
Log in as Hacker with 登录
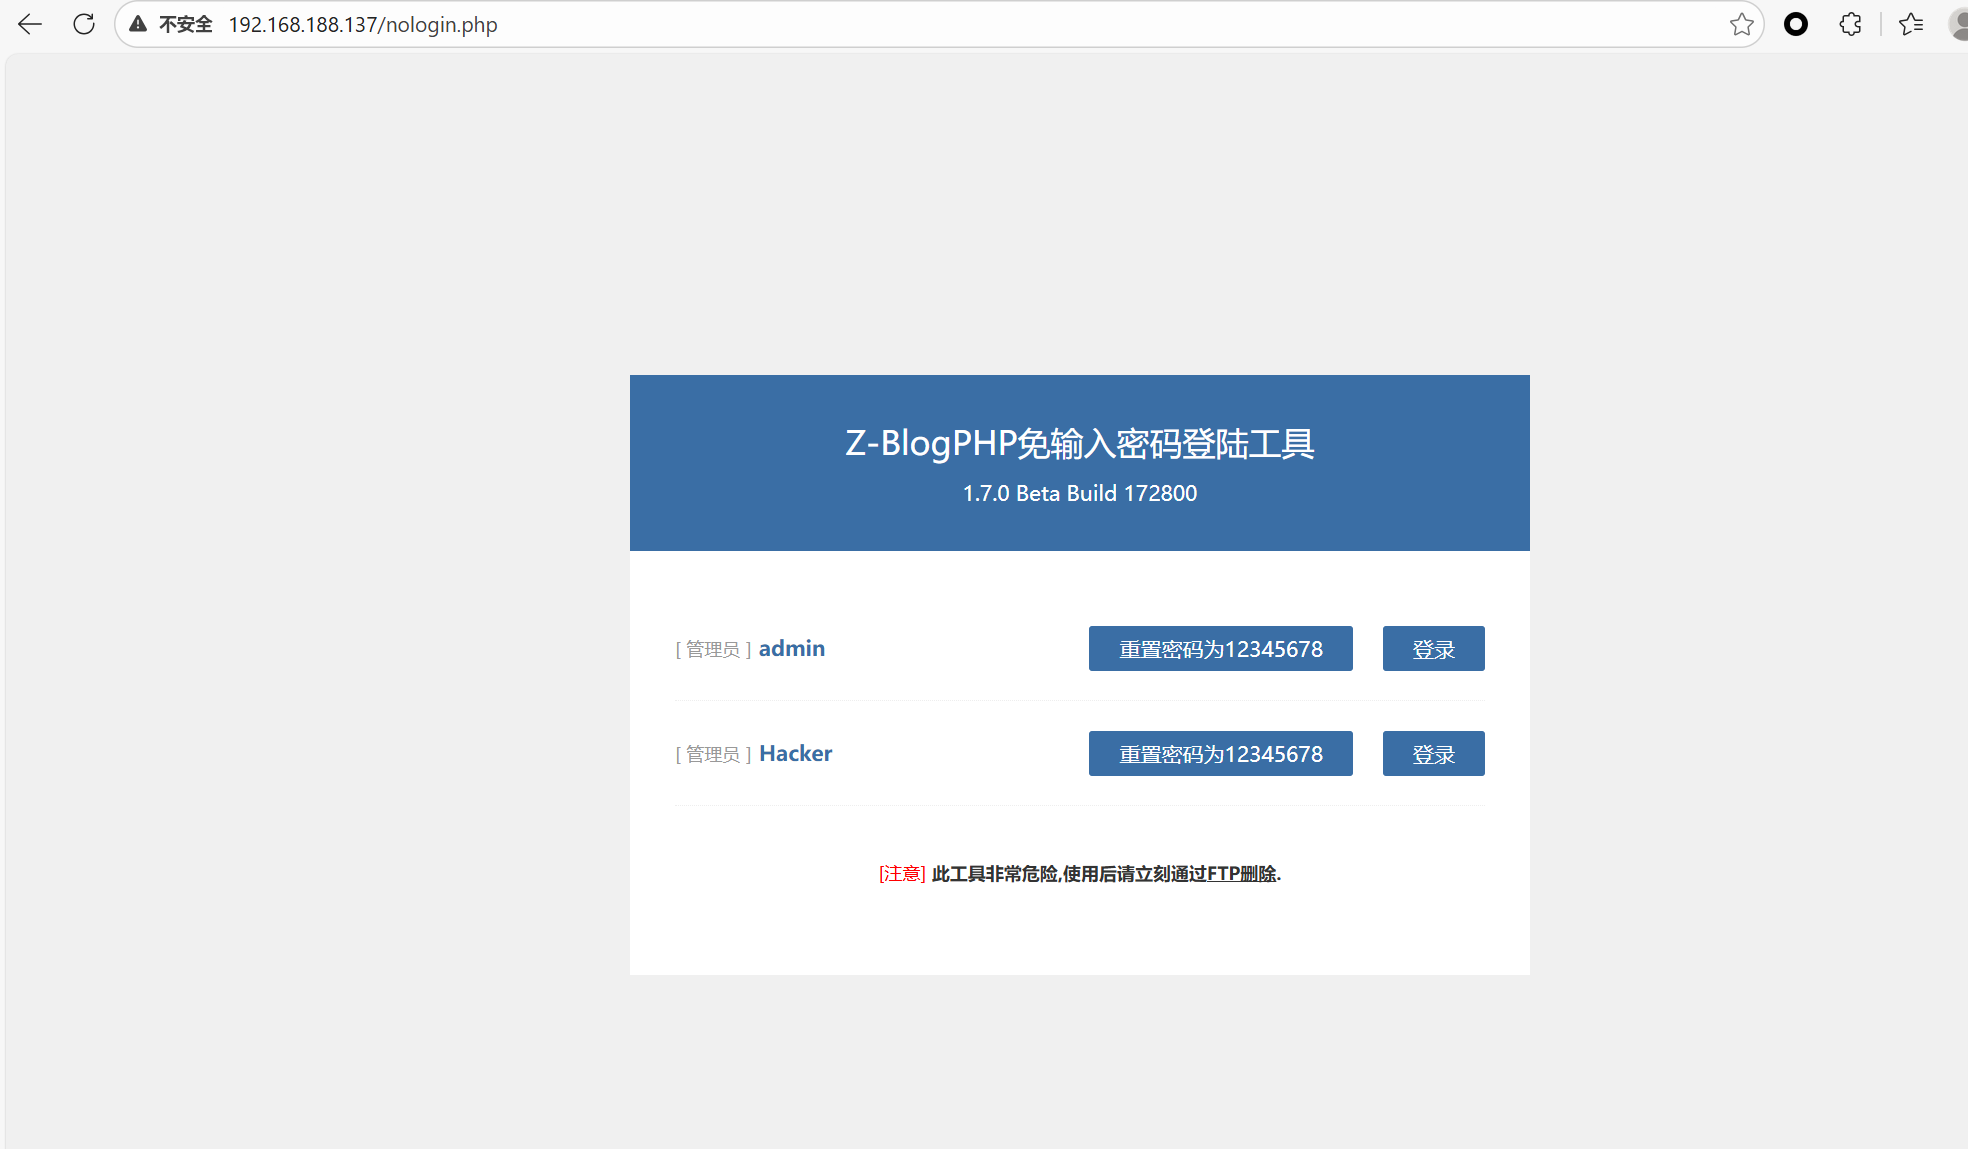(x=1433, y=754)
